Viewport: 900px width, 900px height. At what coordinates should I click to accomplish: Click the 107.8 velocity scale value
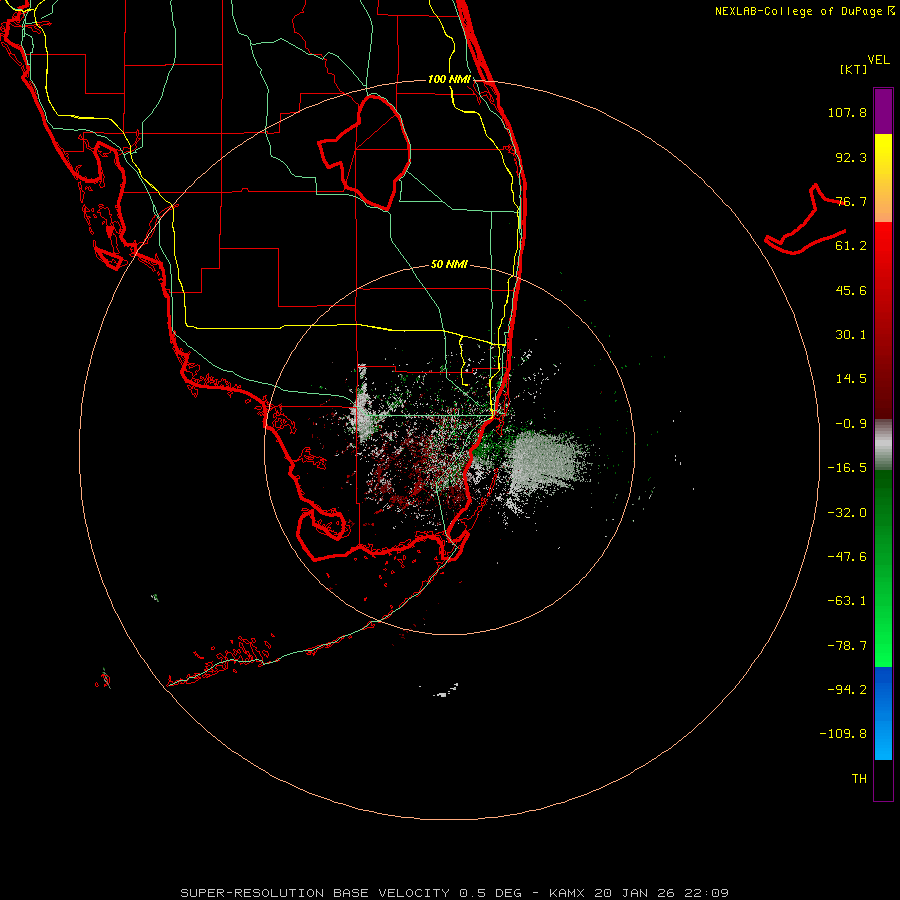[847, 112]
